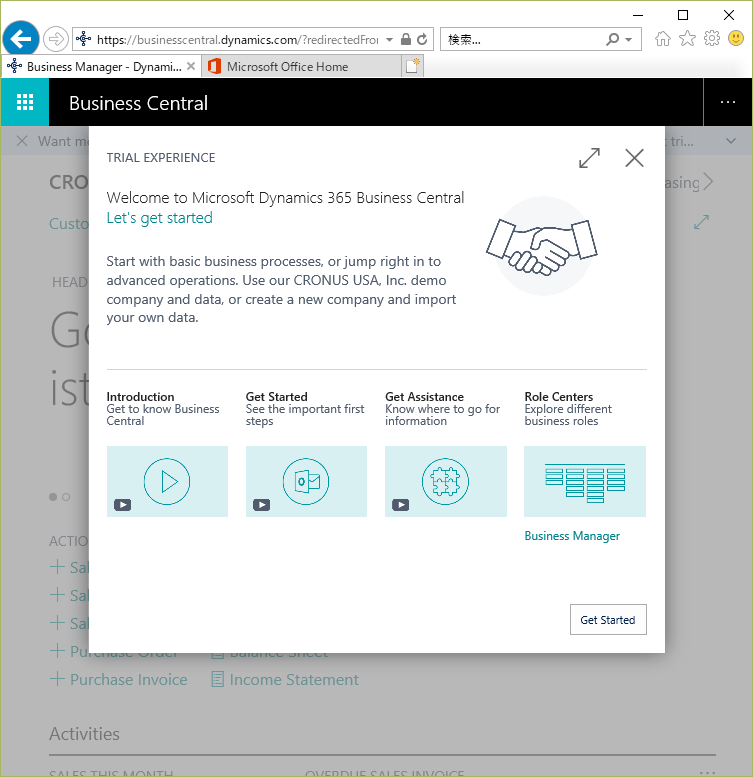Click the smiley feedback icon
This screenshot has width=753, height=777.
[736, 38]
